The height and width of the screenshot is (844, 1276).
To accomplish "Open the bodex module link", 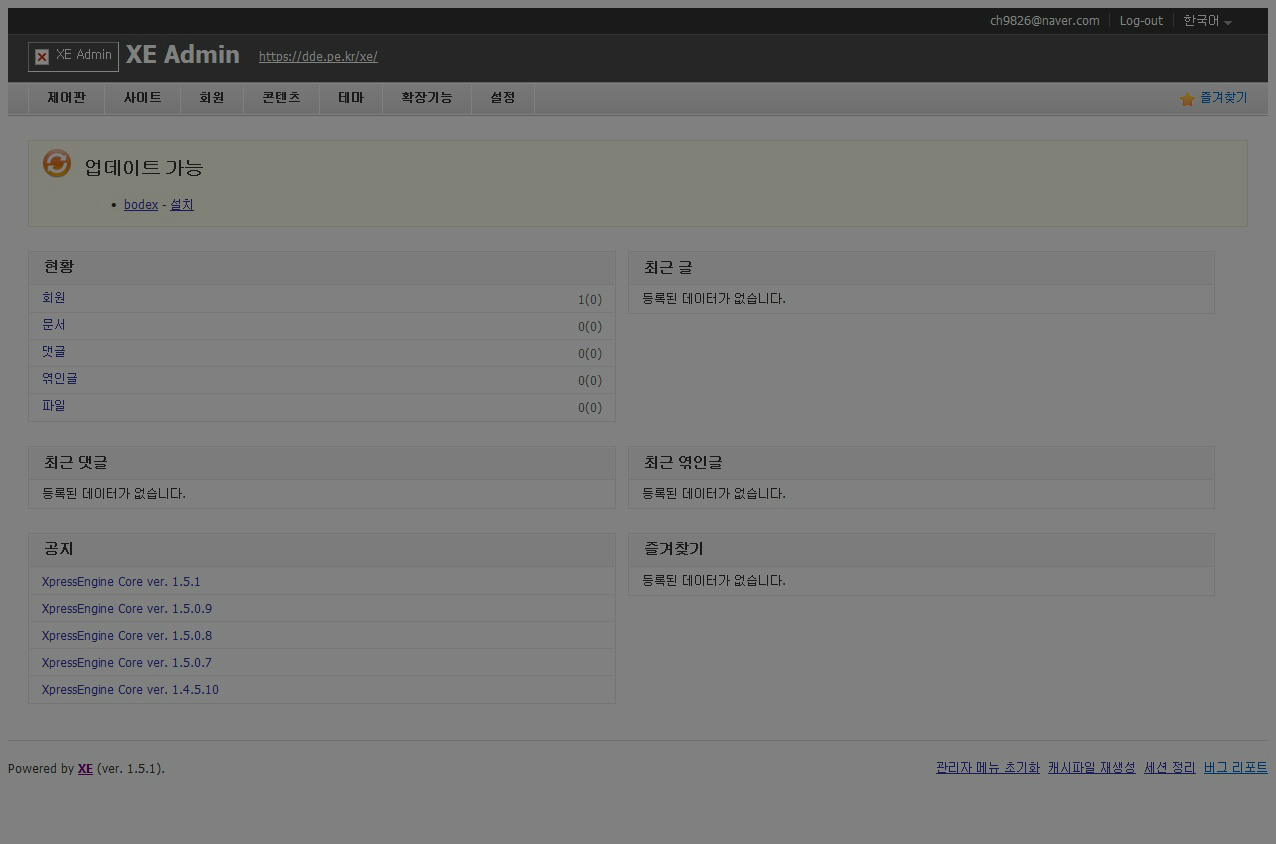I will [140, 204].
